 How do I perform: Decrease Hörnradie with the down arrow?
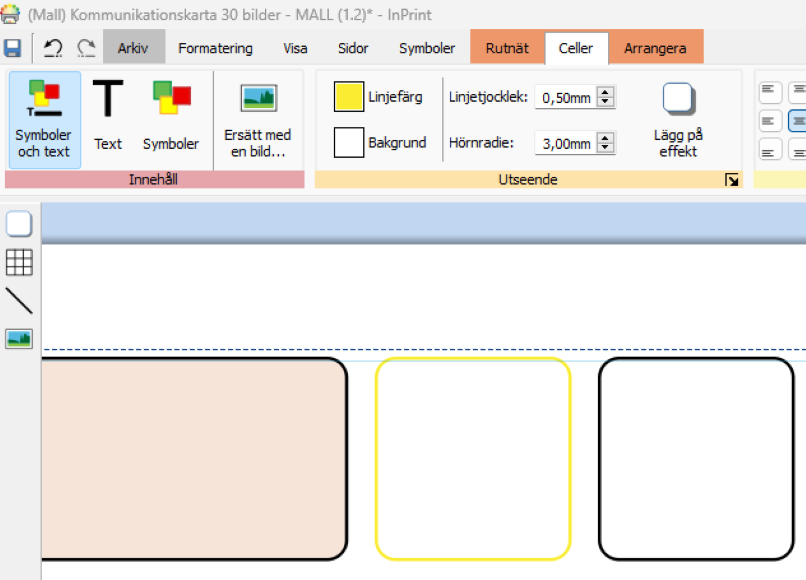click(605, 148)
